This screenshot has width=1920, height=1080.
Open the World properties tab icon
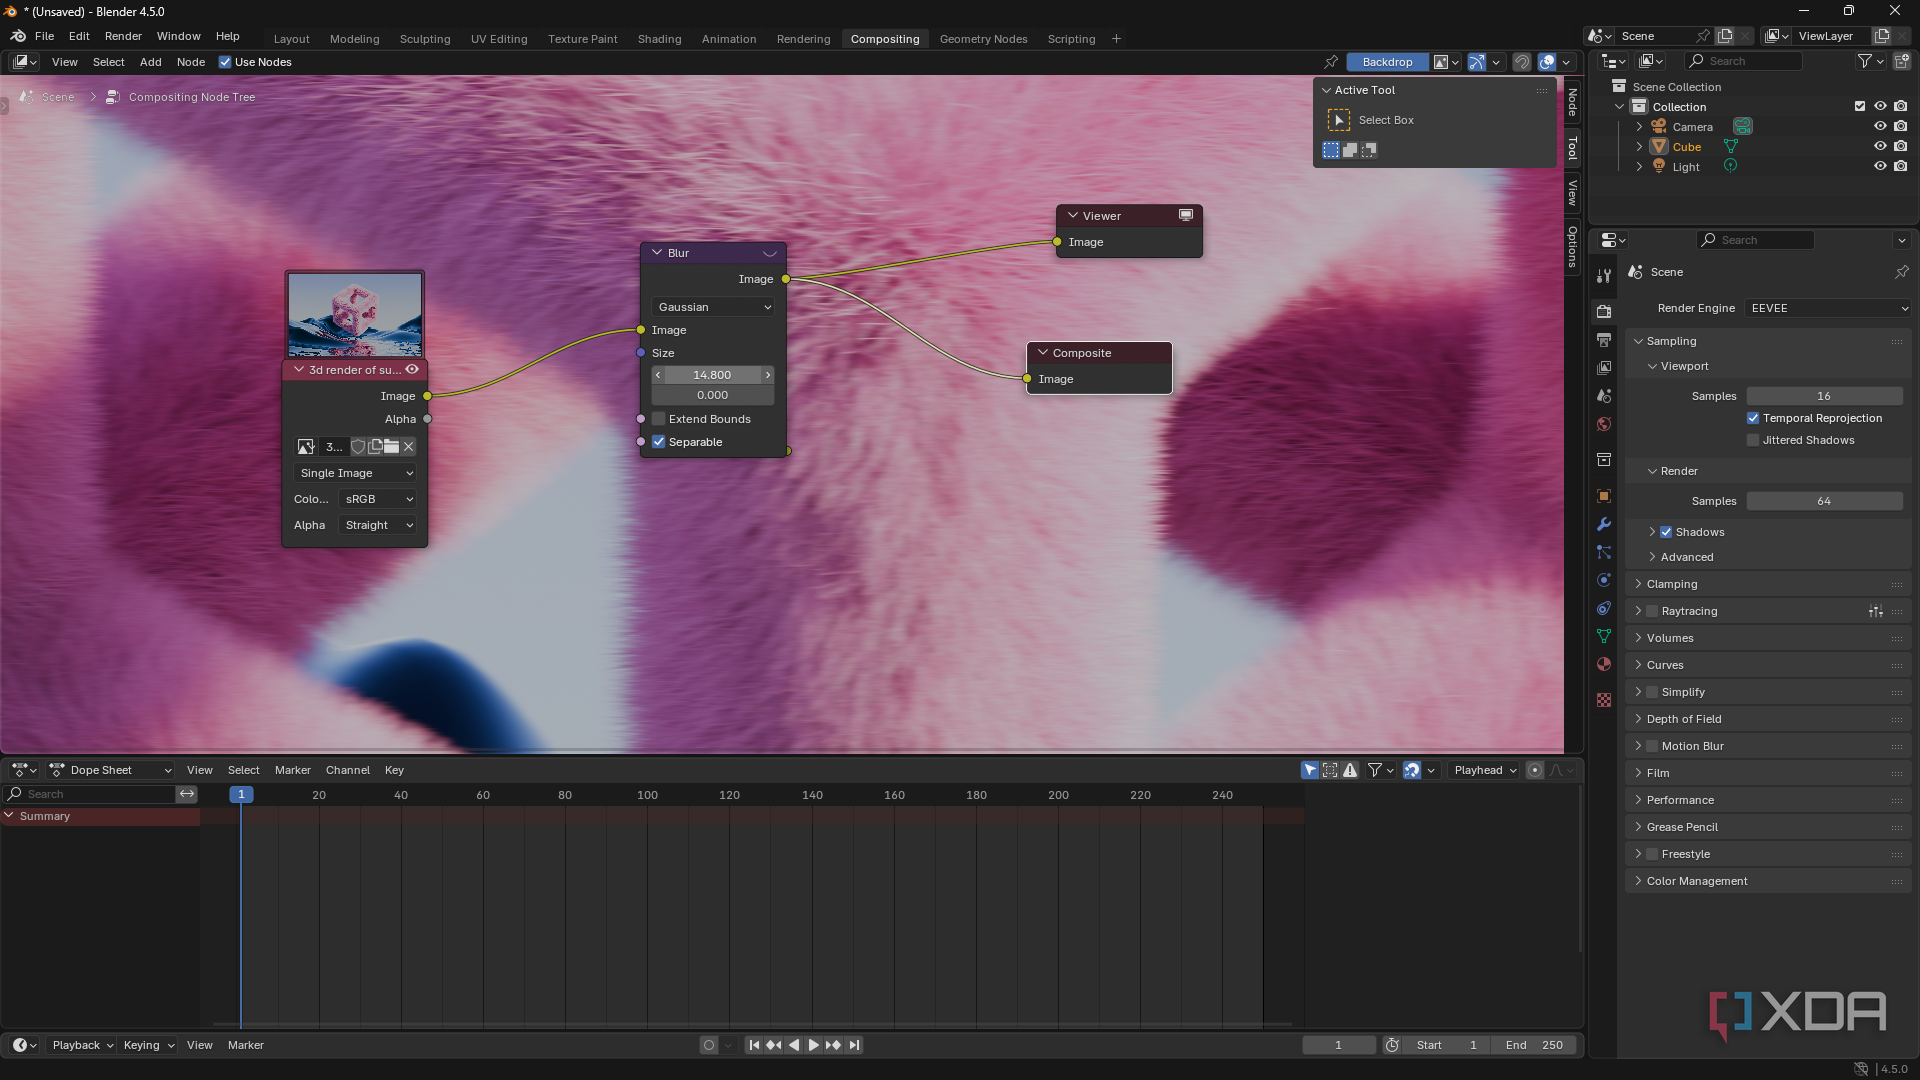coord(1604,424)
